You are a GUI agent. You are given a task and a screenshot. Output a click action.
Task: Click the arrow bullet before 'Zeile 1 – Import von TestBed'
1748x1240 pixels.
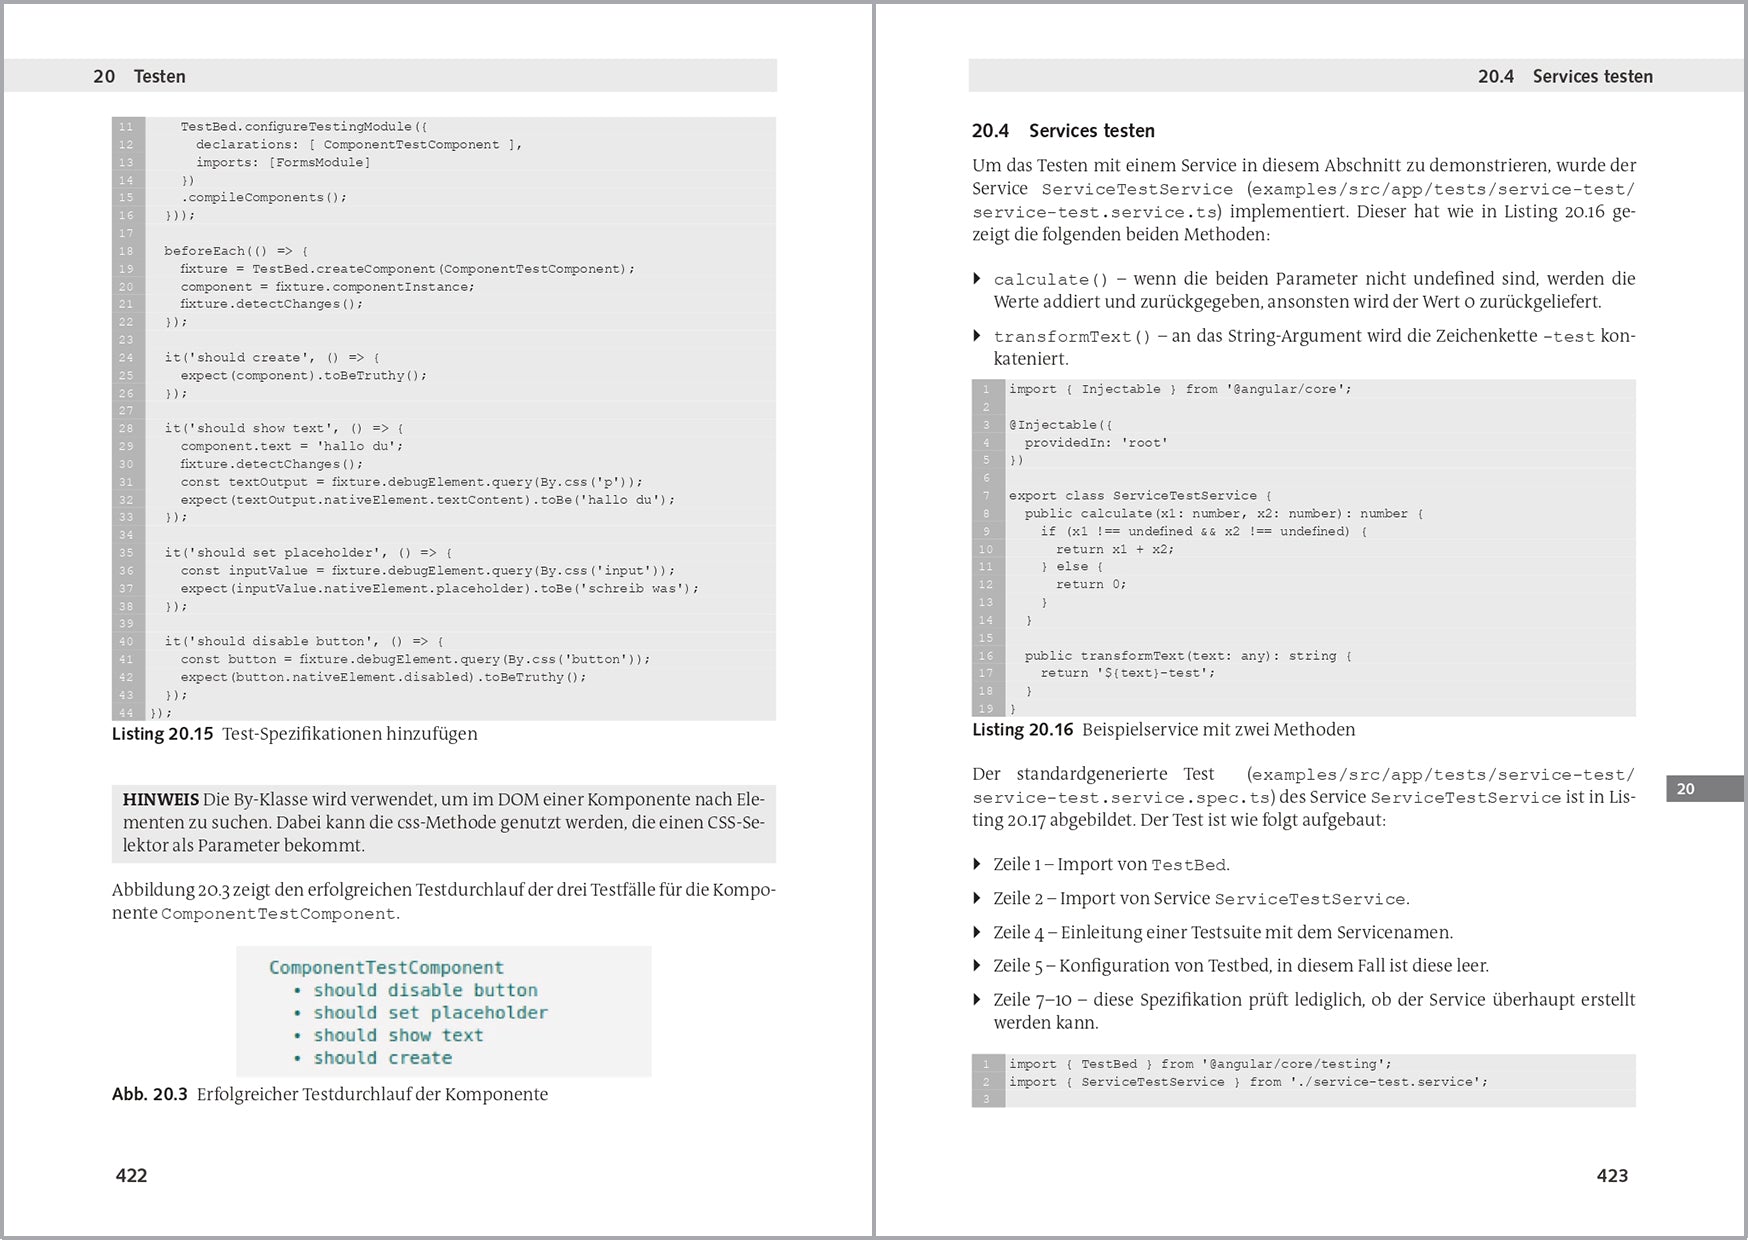pos(977,864)
